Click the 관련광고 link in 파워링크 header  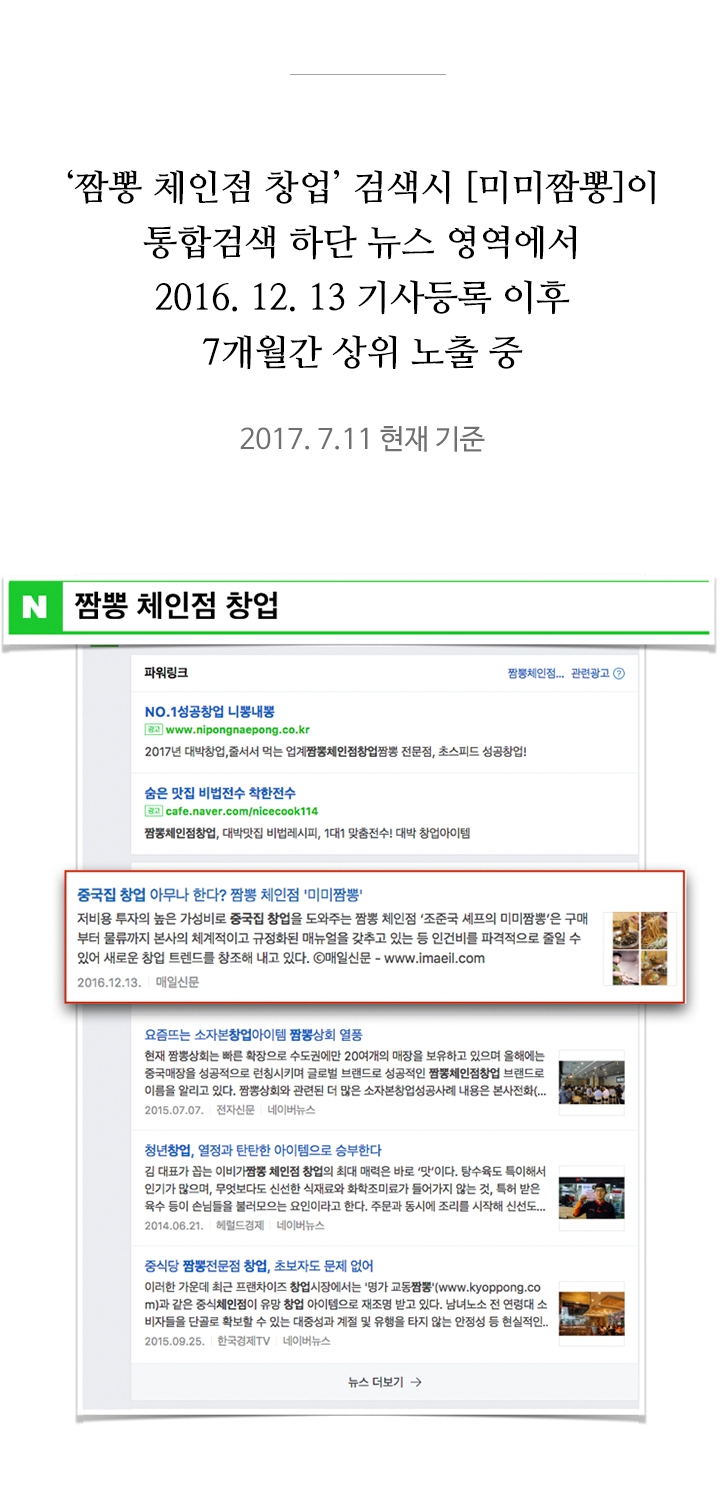click(590, 674)
